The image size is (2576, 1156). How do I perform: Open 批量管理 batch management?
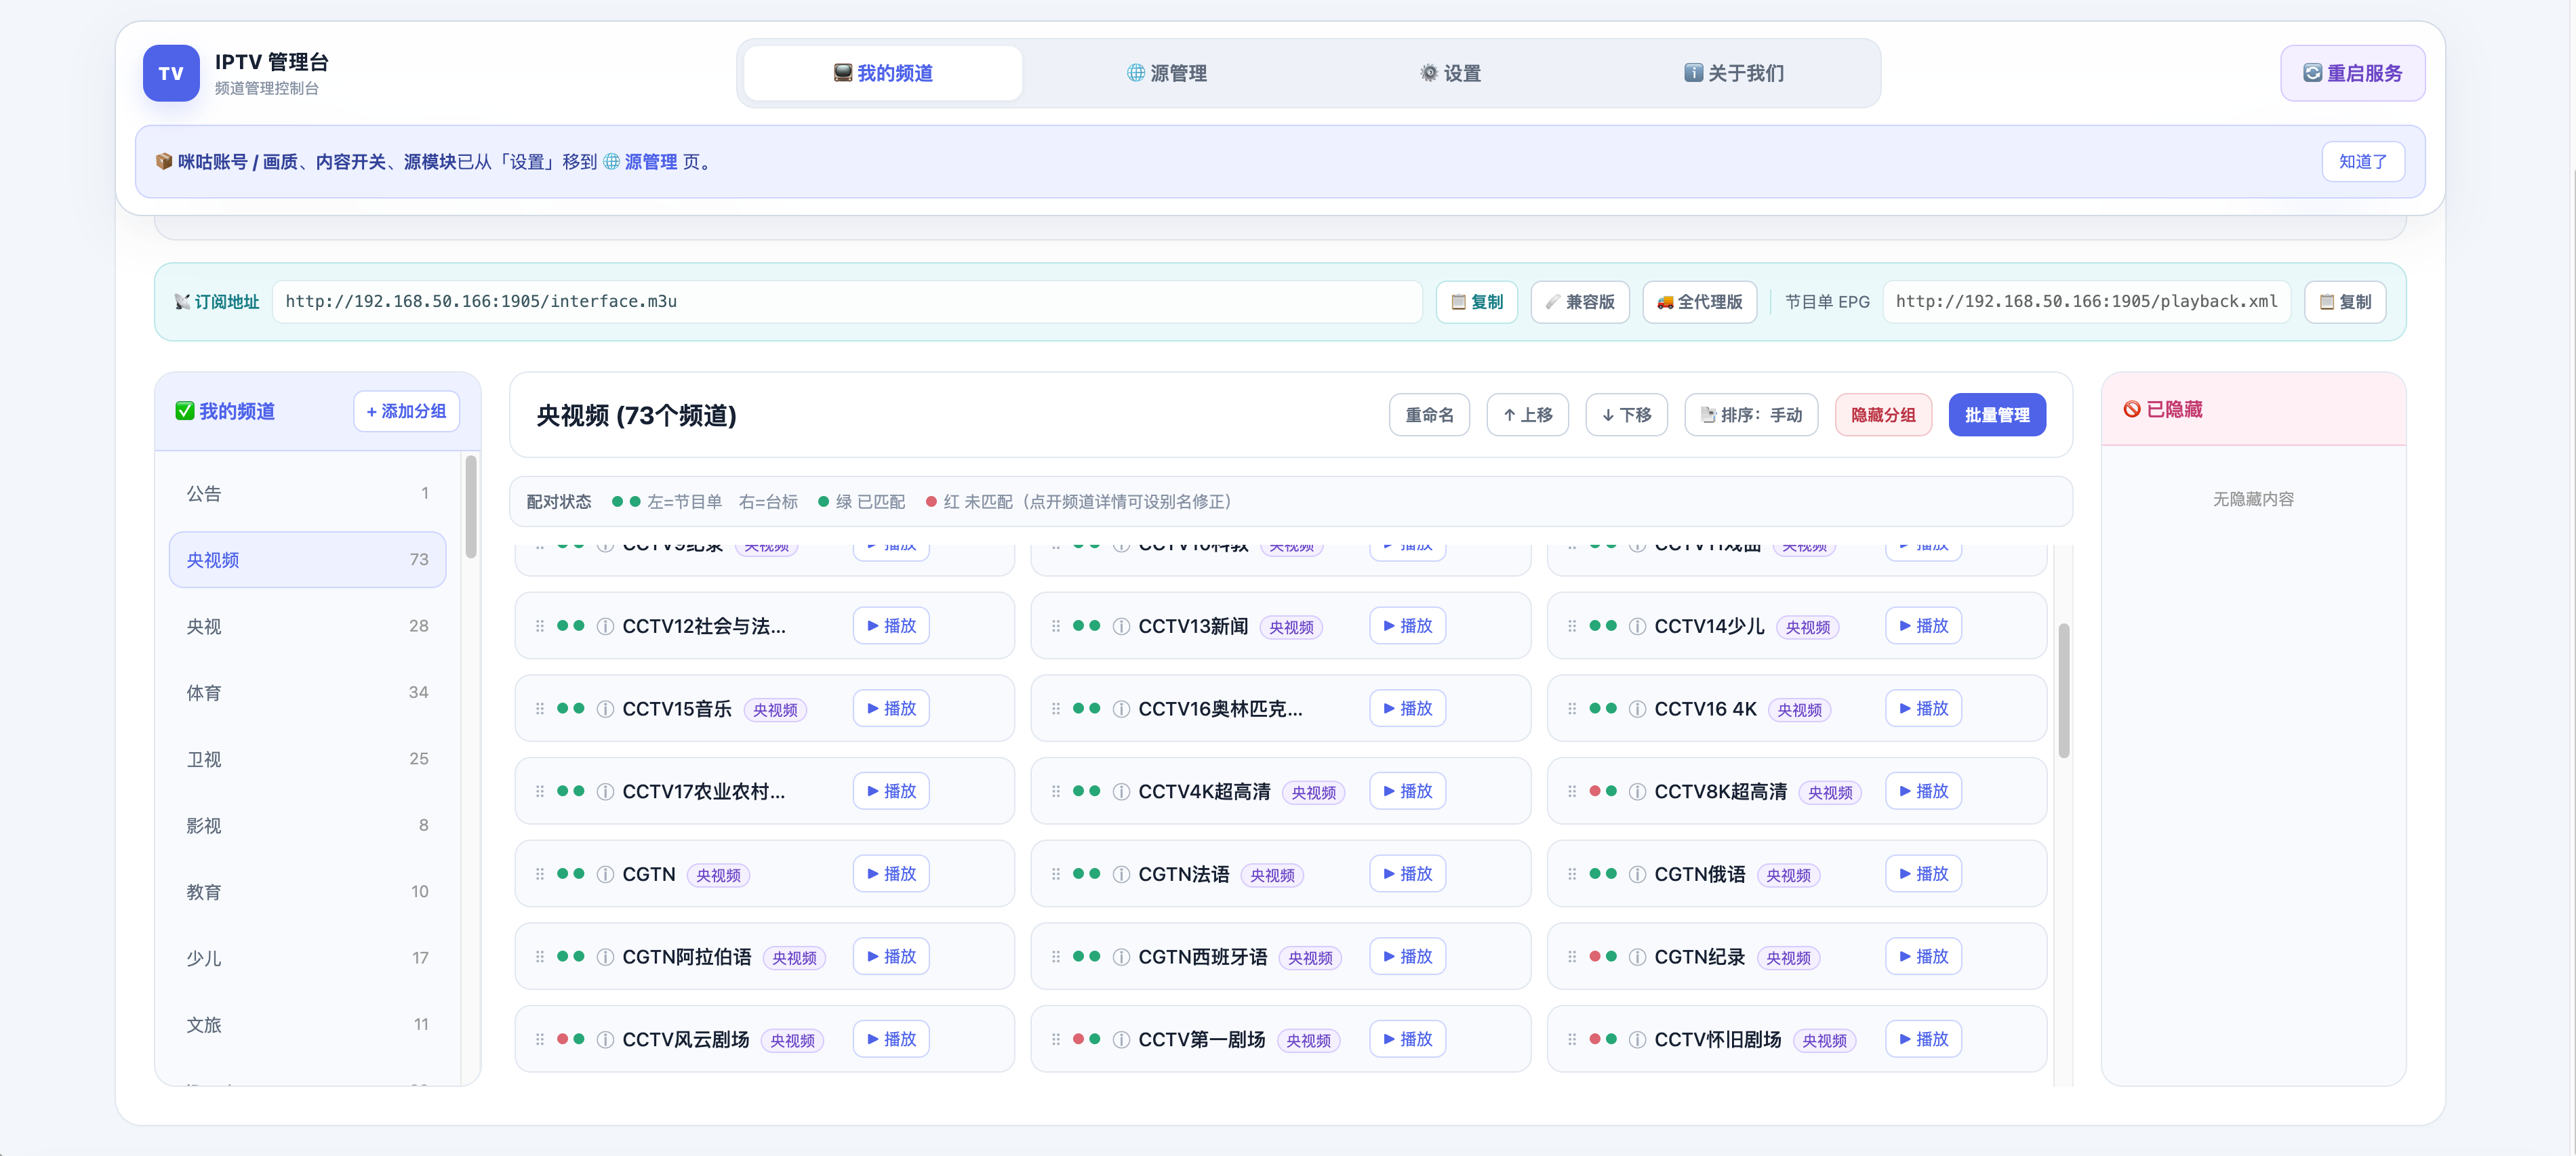[x=1997, y=415]
